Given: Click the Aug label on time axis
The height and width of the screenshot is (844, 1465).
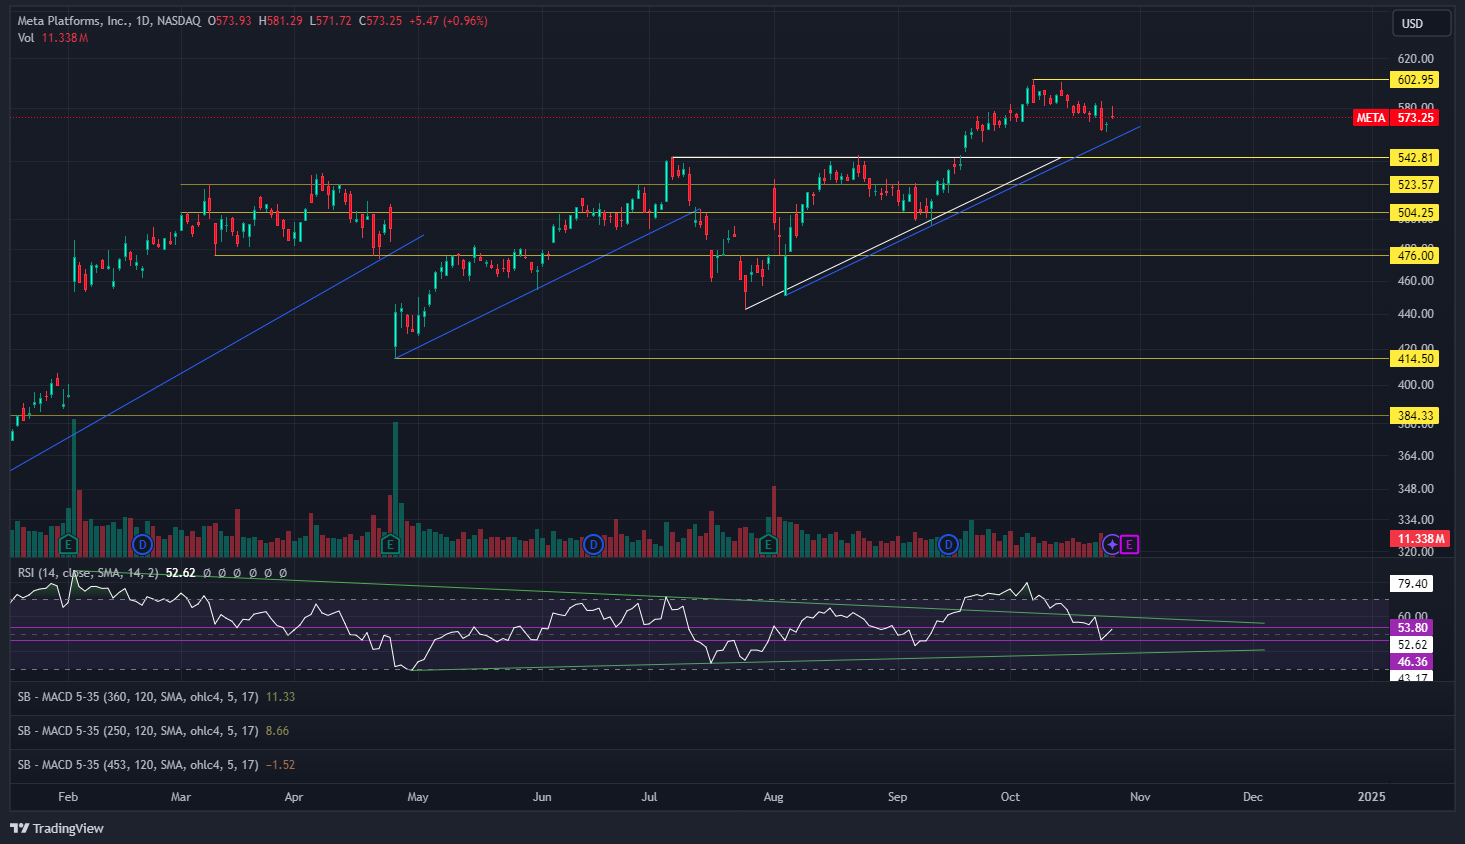Looking at the screenshot, I should pos(773,797).
